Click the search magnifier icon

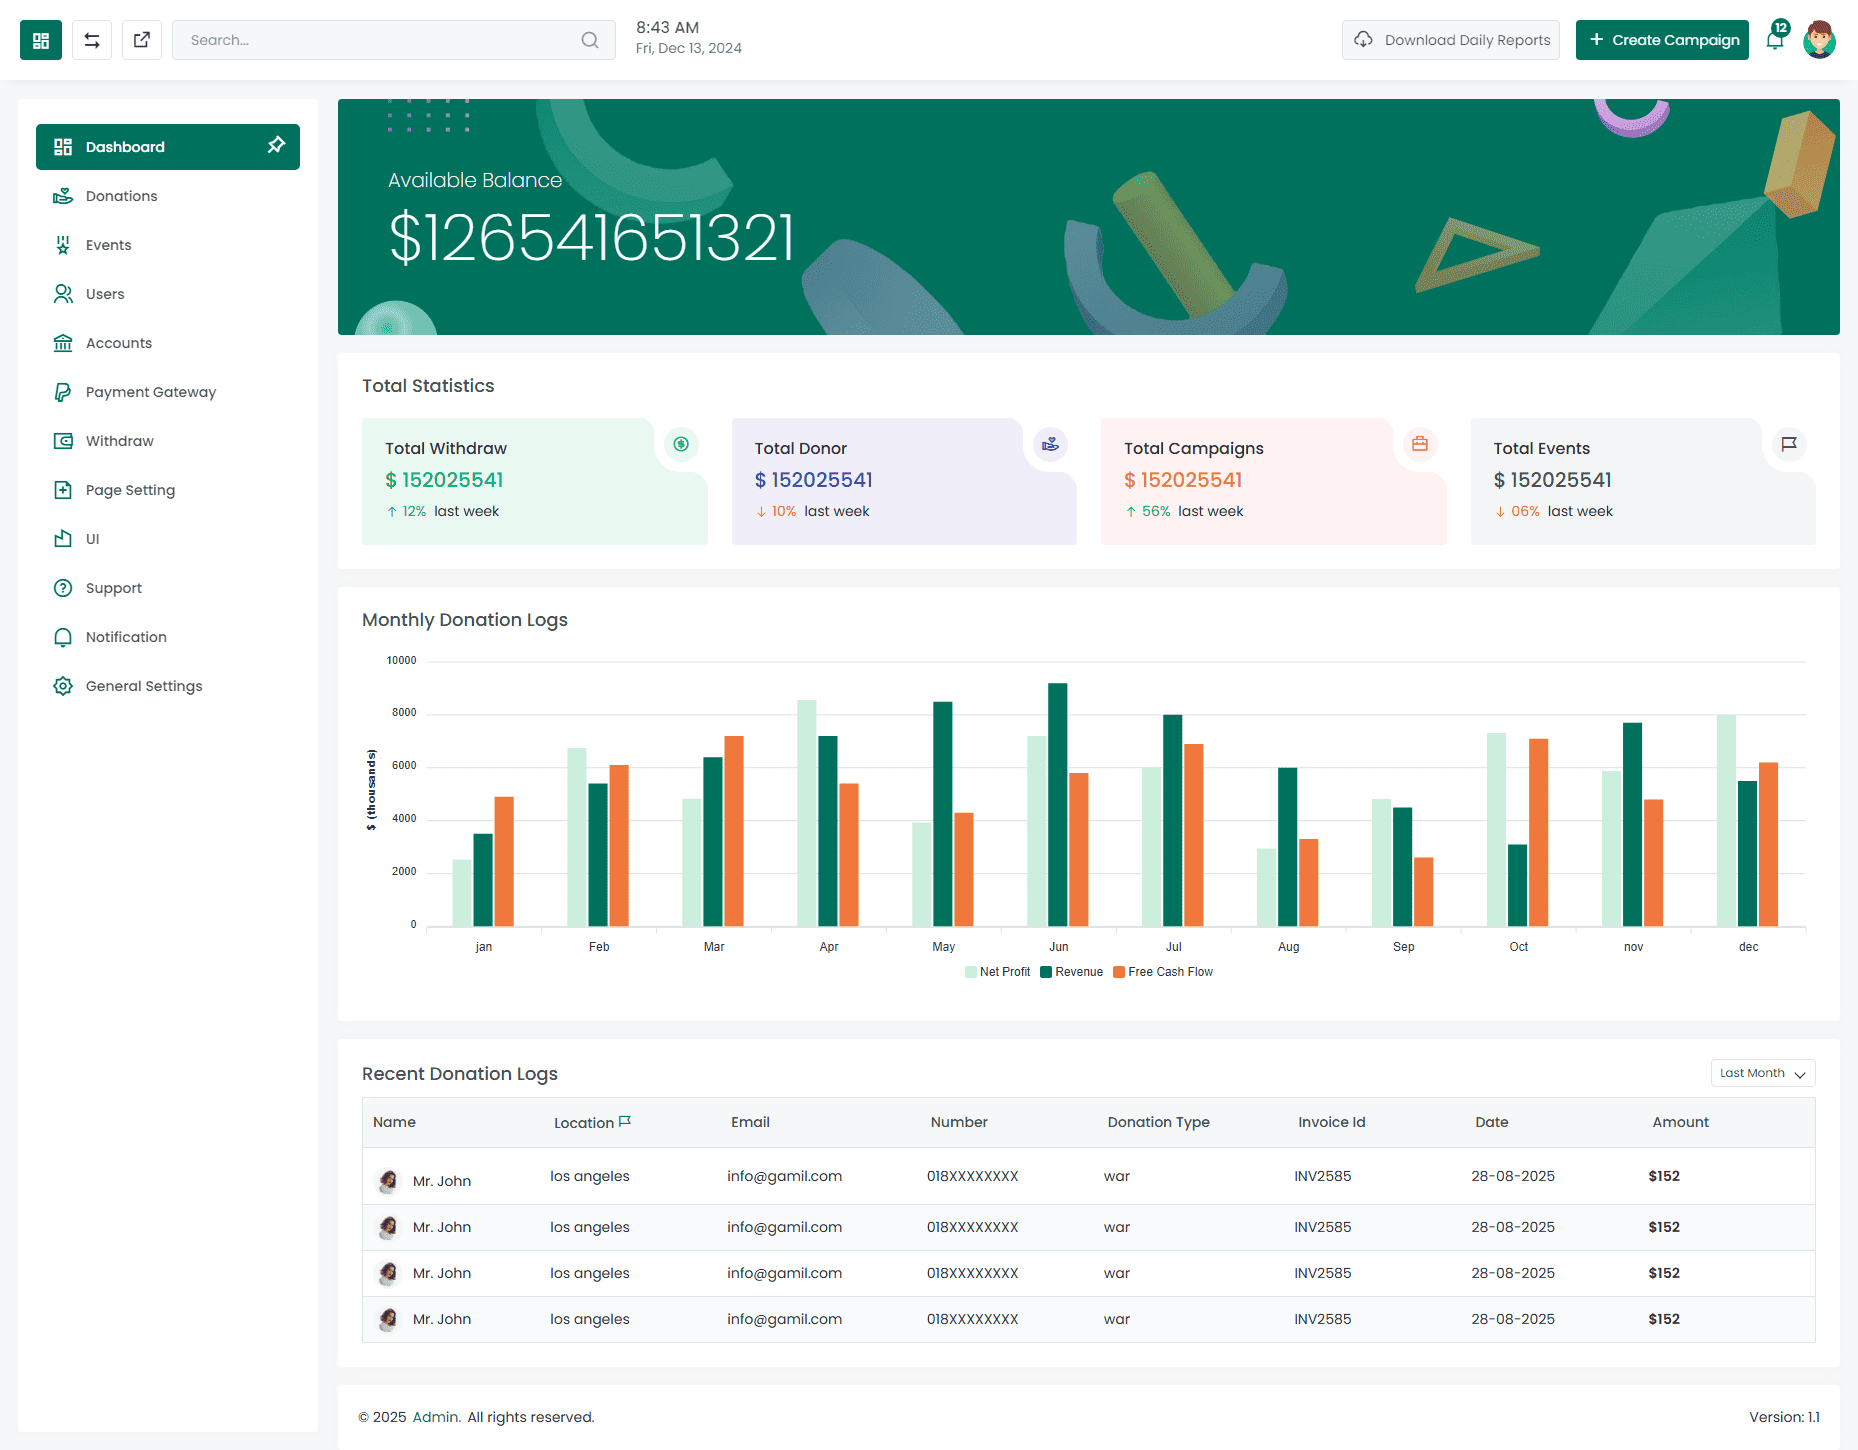[590, 40]
